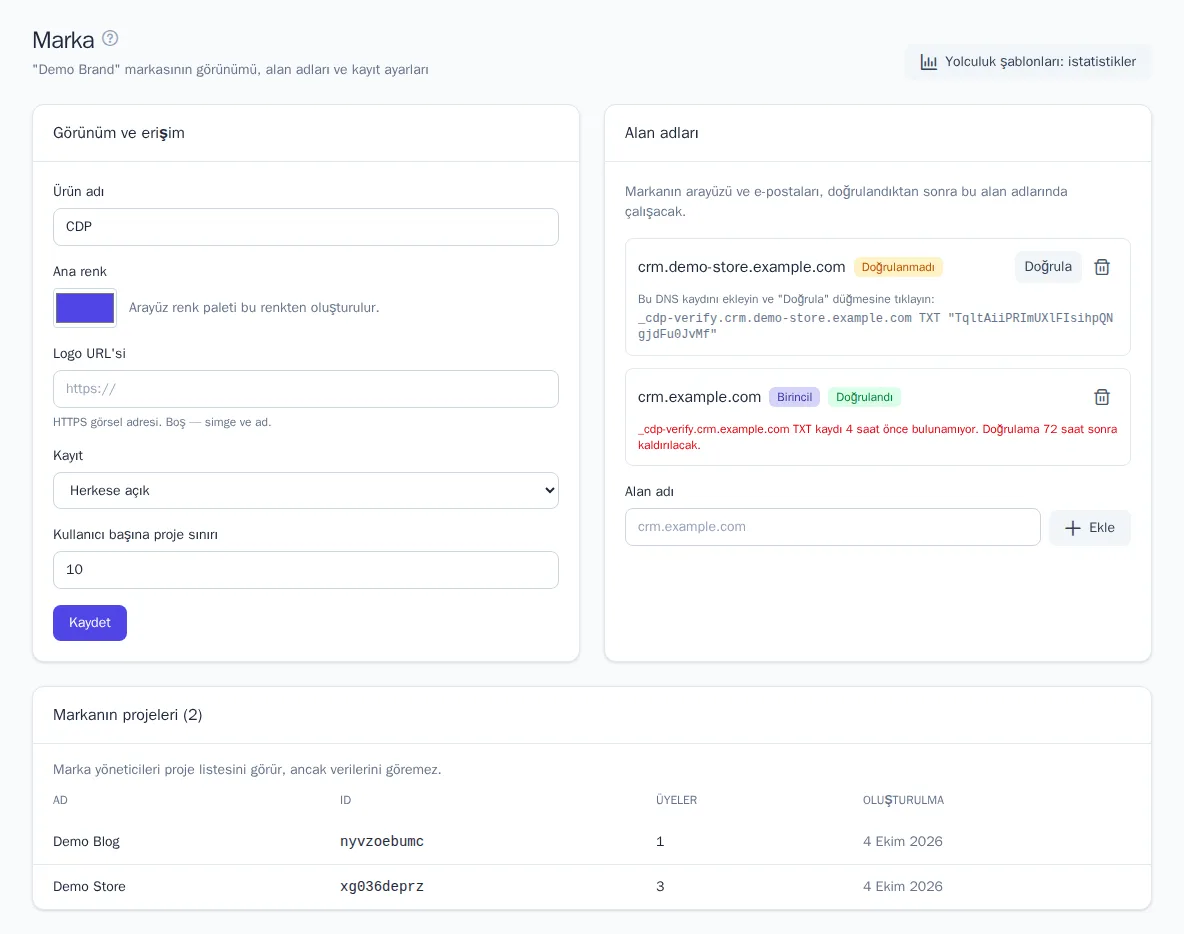Open Yolculuk şablonları: istatistikler
This screenshot has height=934, width=1184.
(1028, 62)
